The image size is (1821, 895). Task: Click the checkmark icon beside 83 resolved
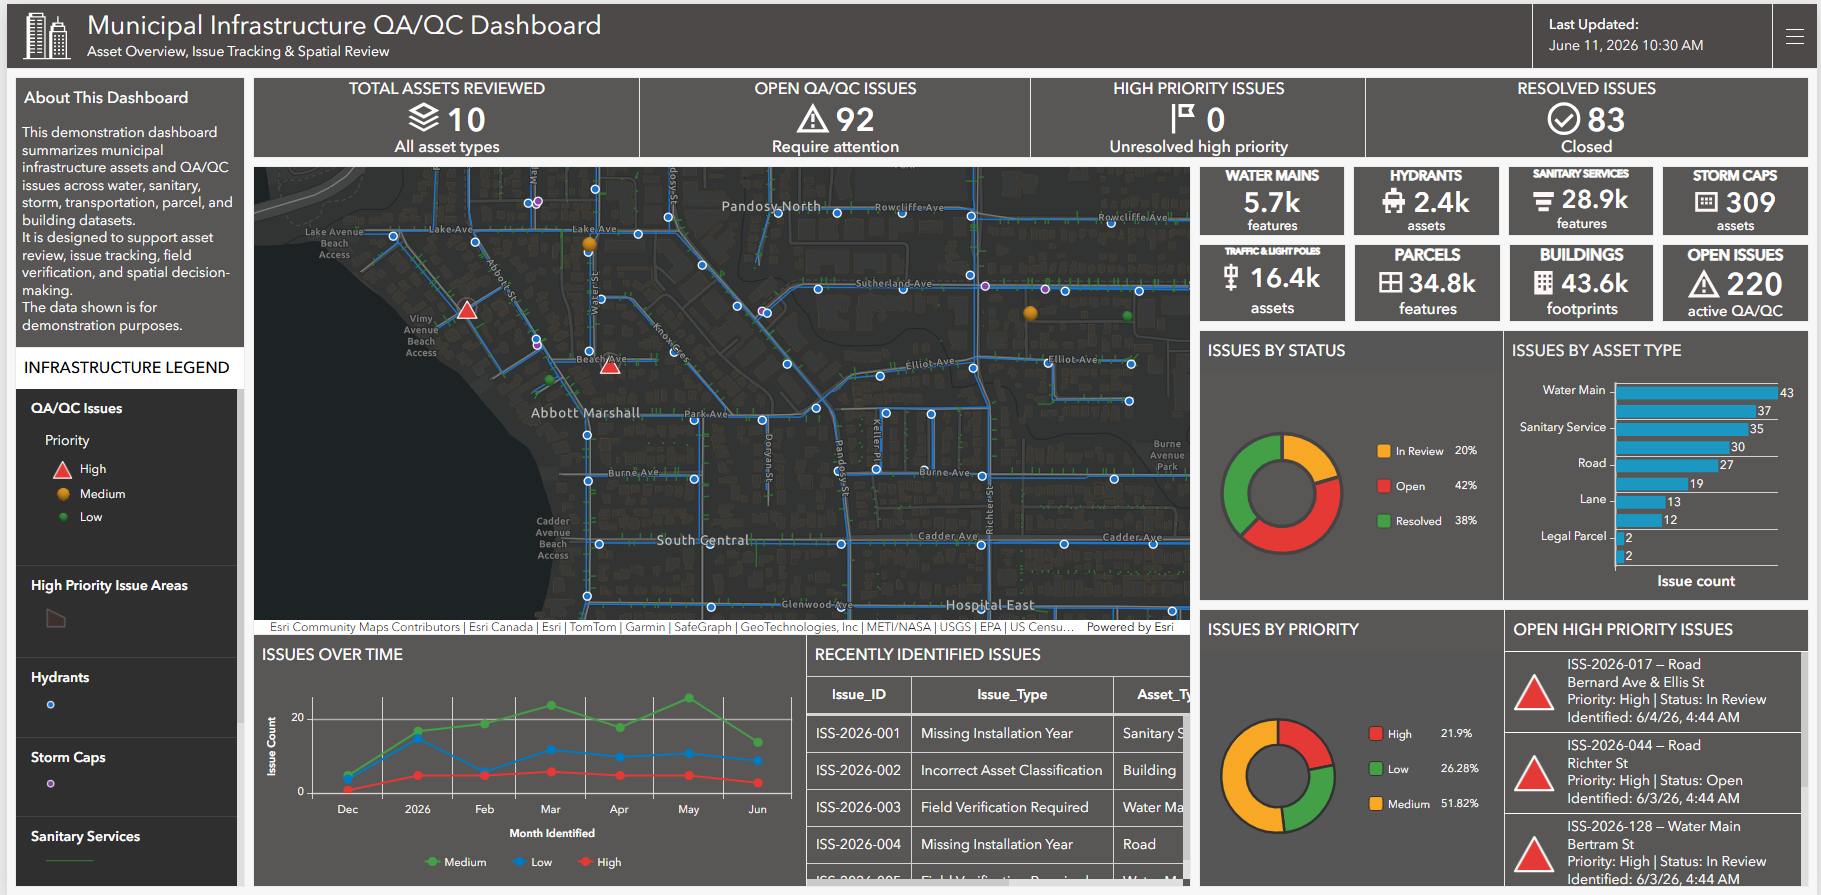(1563, 119)
